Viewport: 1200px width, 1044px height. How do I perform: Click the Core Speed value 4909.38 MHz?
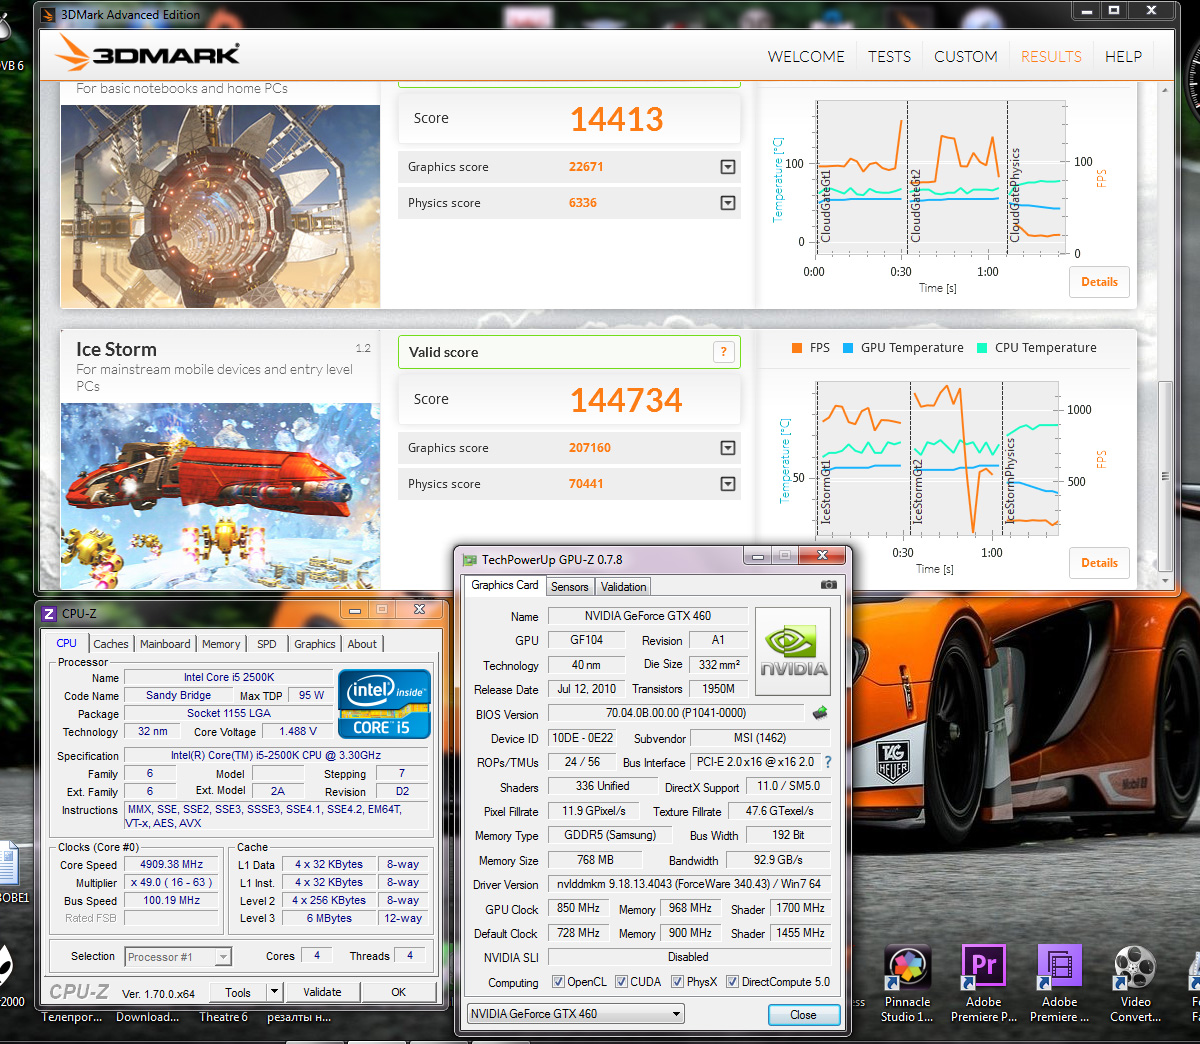171,864
